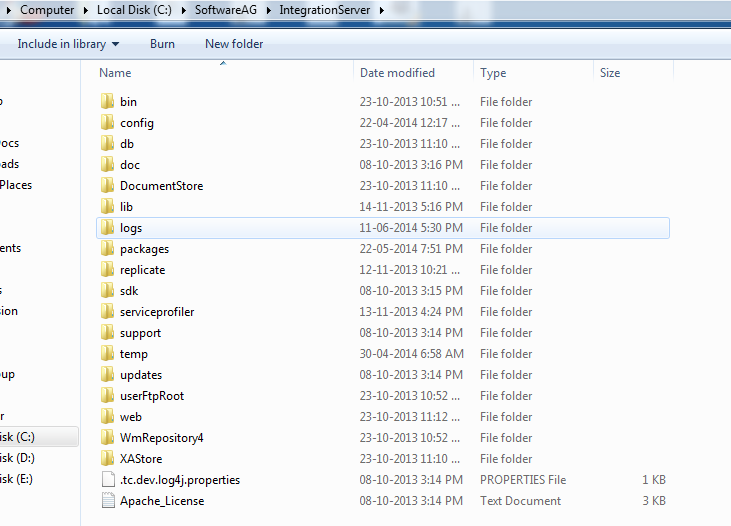
Task: Click the userFtpRoot folder name
Action: 152,396
